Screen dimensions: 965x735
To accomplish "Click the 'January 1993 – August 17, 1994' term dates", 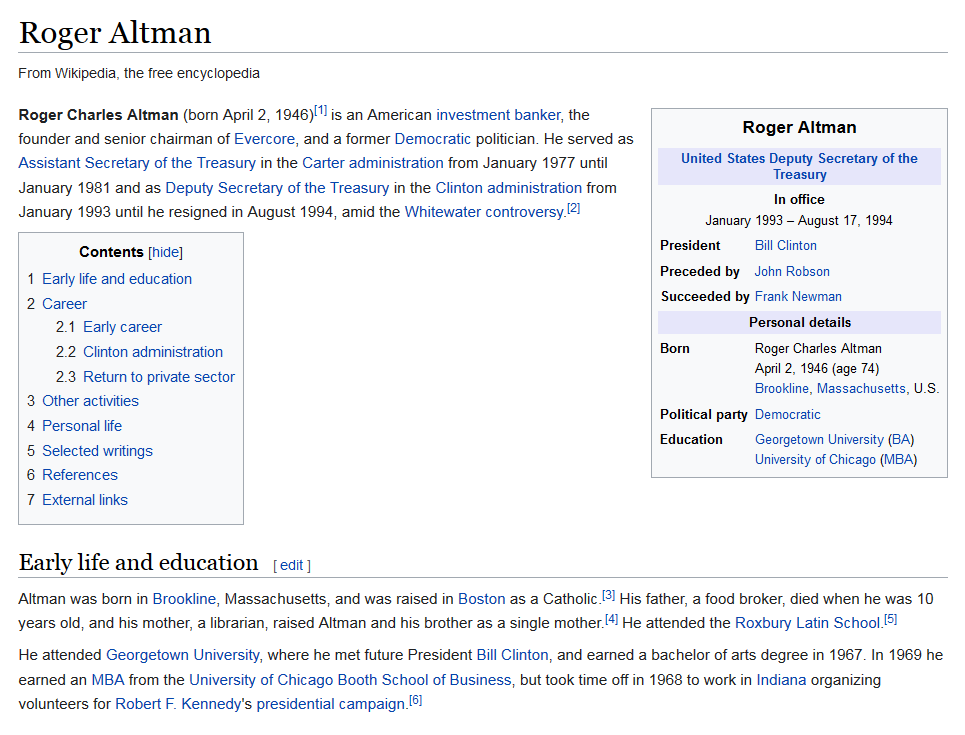I will tap(799, 220).
